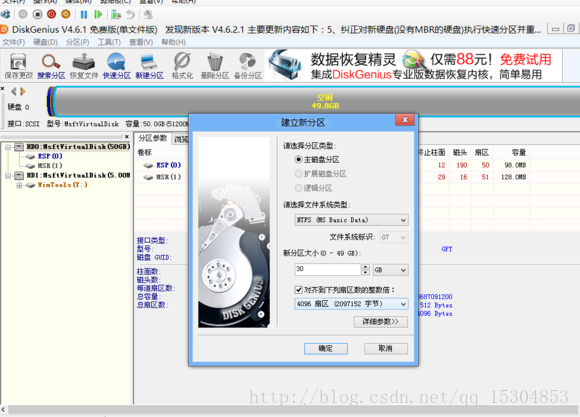Increase partition size with spinner up arrow
This screenshot has height=417, width=580.
(365, 266)
